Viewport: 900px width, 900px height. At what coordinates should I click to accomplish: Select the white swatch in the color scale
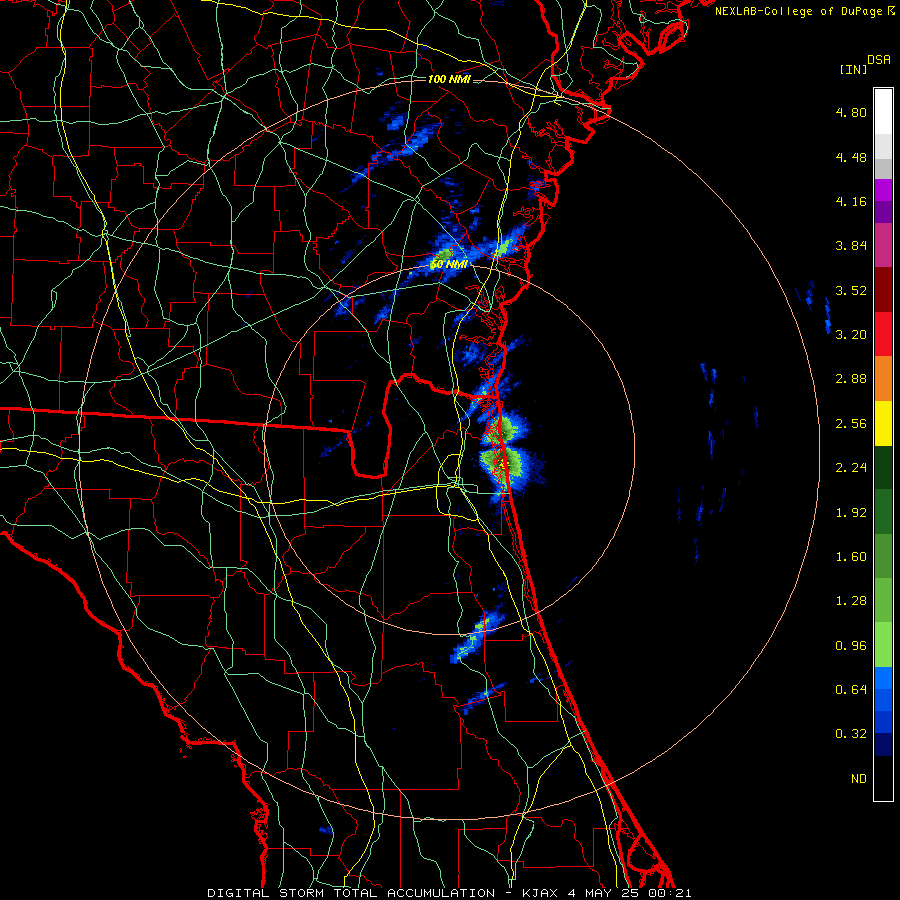[x=883, y=111]
